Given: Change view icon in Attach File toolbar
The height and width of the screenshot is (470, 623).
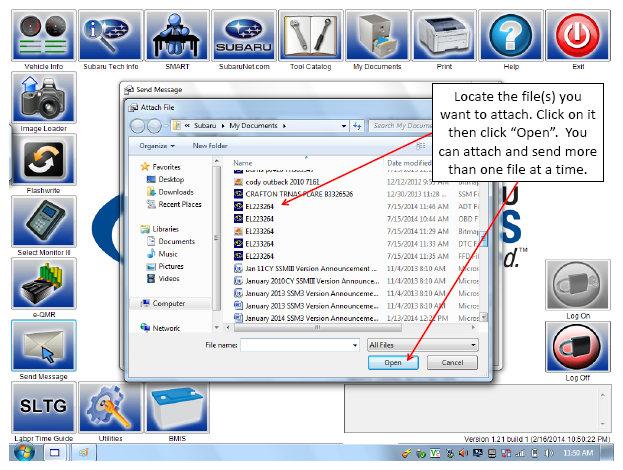Looking at the screenshot, I should [x=420, y=146].
